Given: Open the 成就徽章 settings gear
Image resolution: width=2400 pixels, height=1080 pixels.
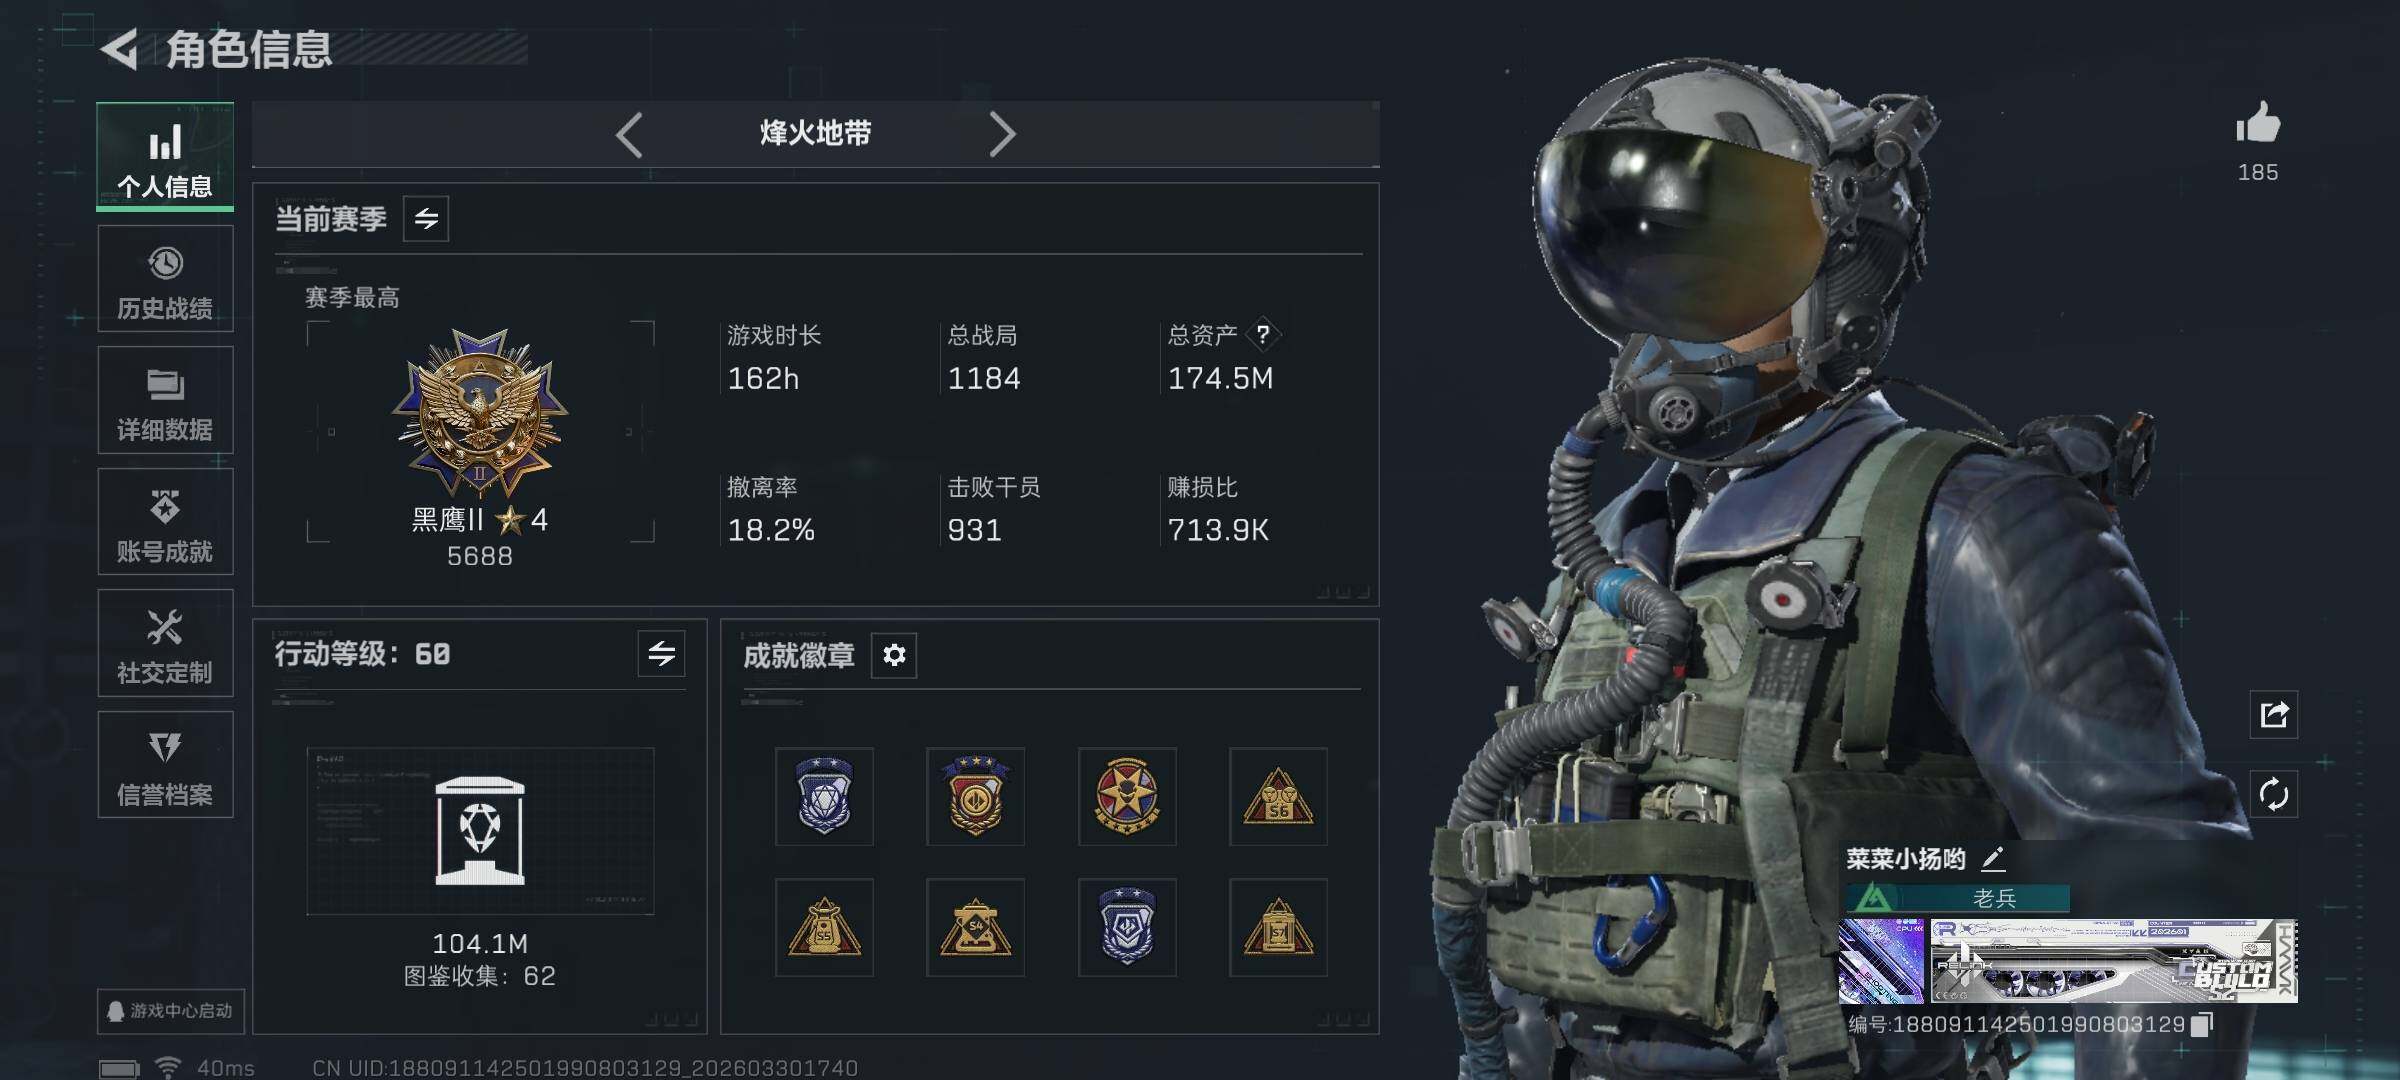Looking at the screenshot, I should pyautogui.click(x=894, y=655).
